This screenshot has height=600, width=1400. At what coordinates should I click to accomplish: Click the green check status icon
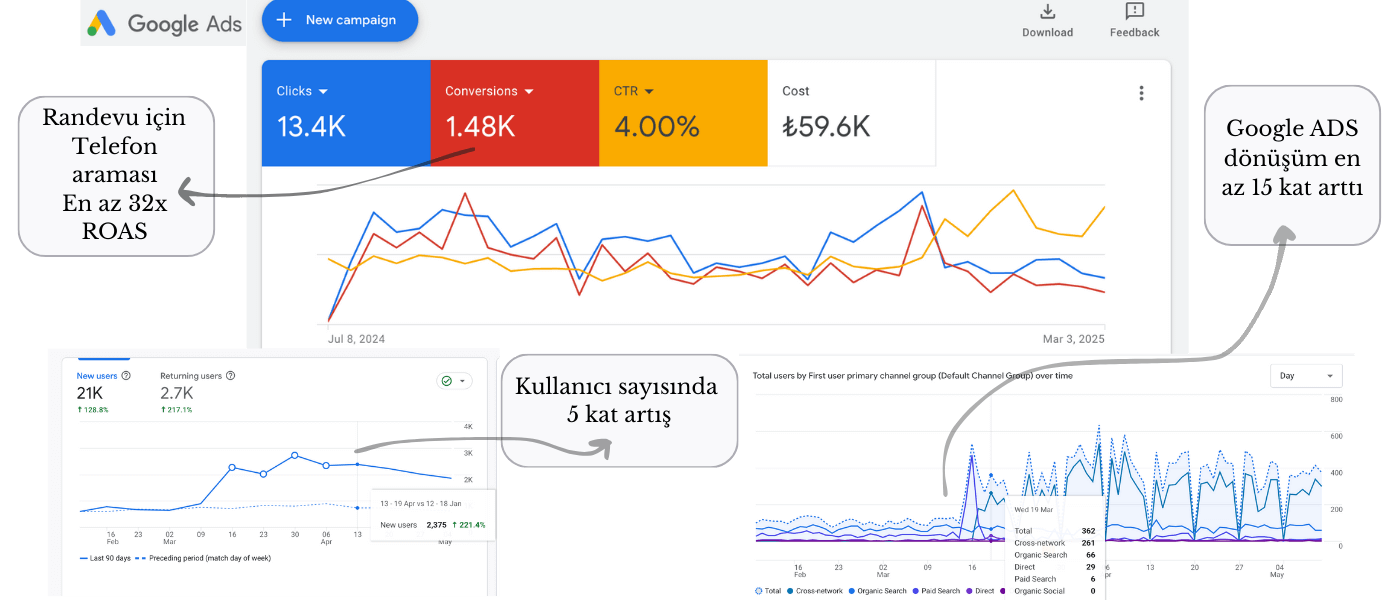click(447, 381)
